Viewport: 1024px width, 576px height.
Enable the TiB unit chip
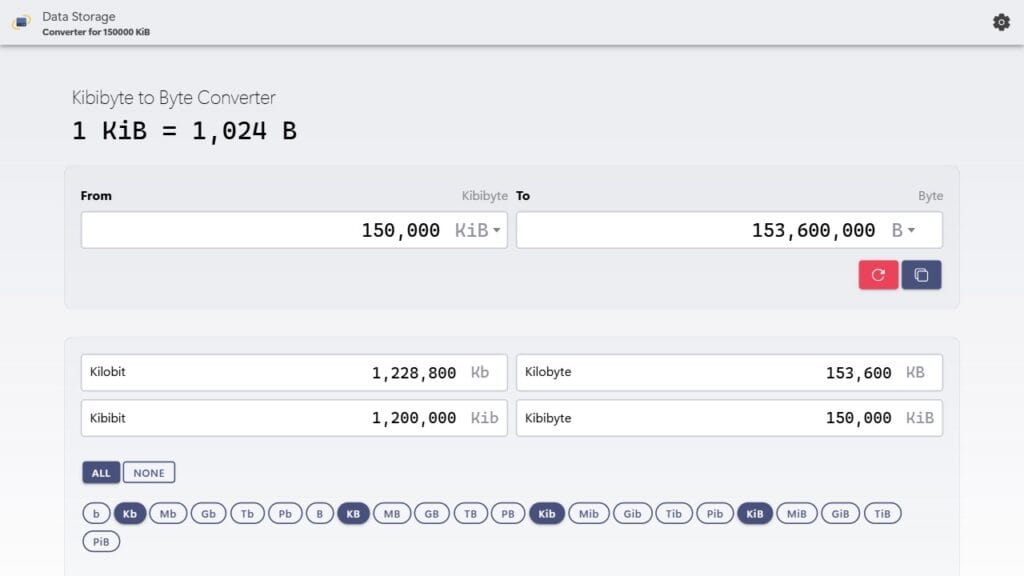tap(882, 514)
